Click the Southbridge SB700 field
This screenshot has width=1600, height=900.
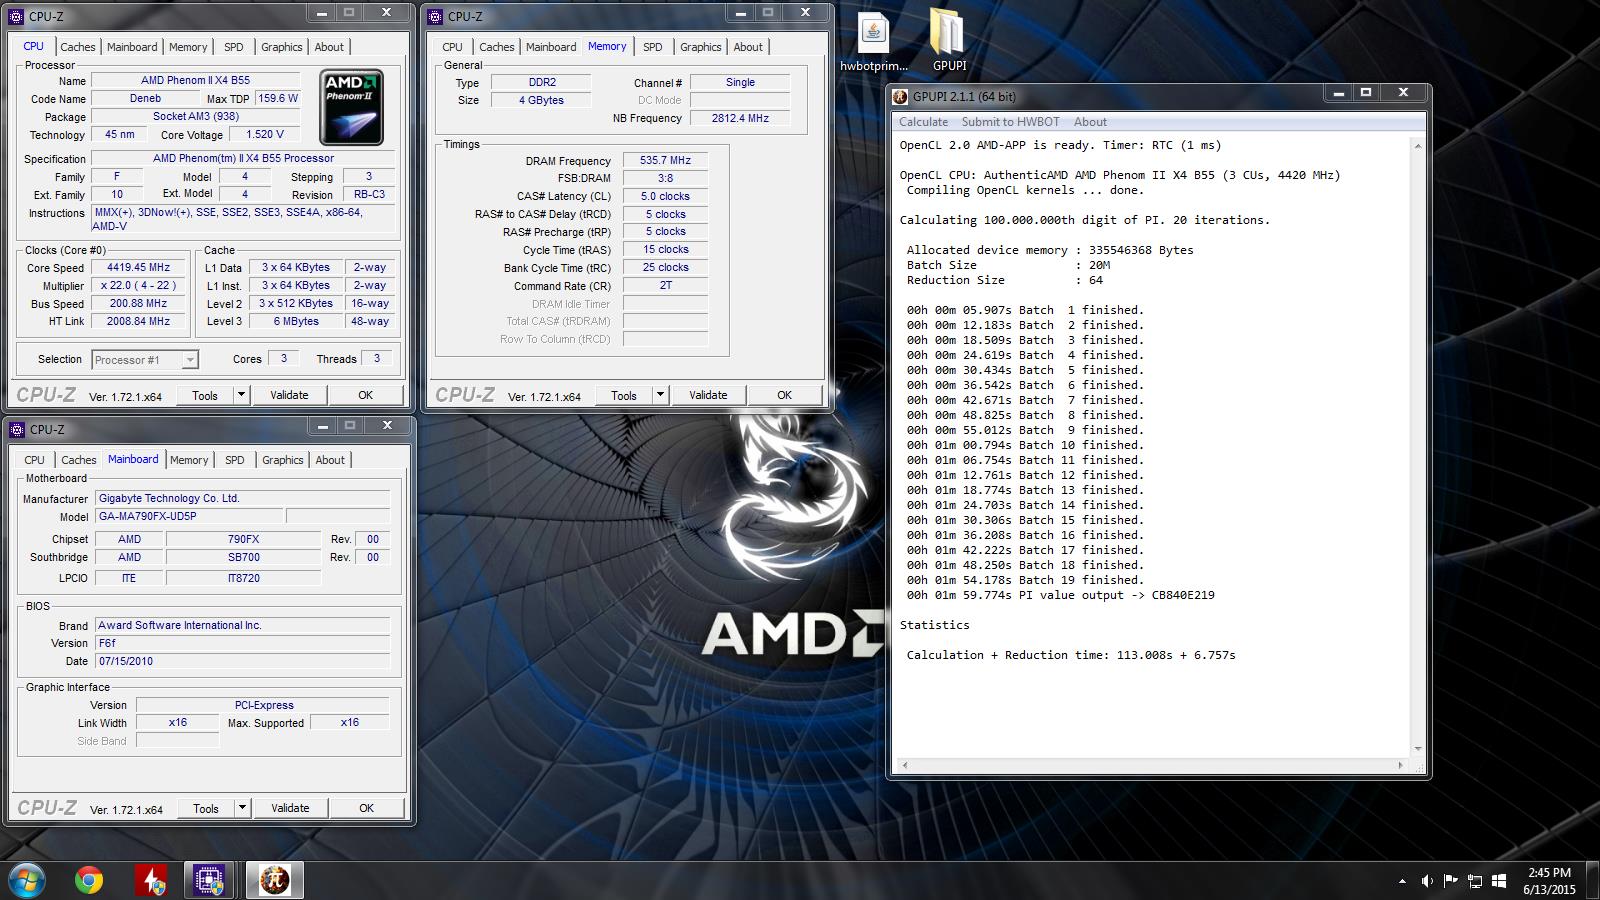(243, 557)
